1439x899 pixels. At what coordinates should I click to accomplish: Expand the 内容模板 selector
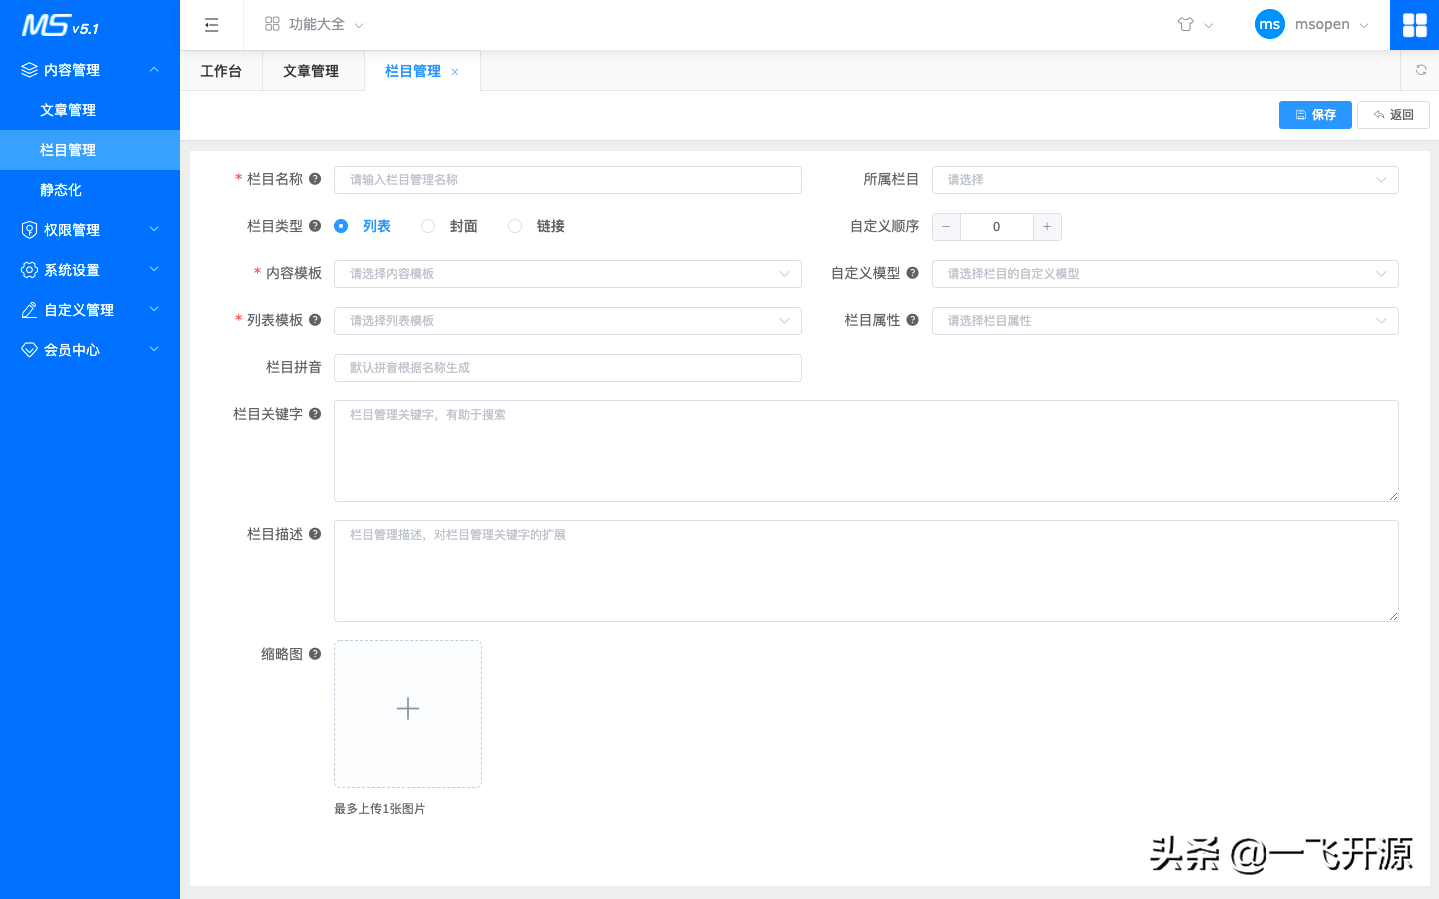(x=567, y=273)
